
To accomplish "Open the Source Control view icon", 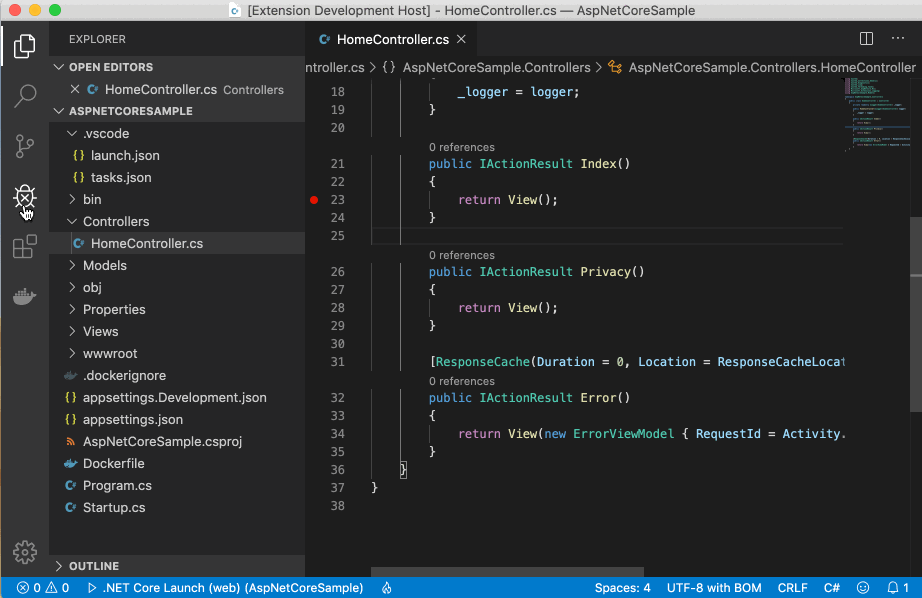I will click(24, 146).
